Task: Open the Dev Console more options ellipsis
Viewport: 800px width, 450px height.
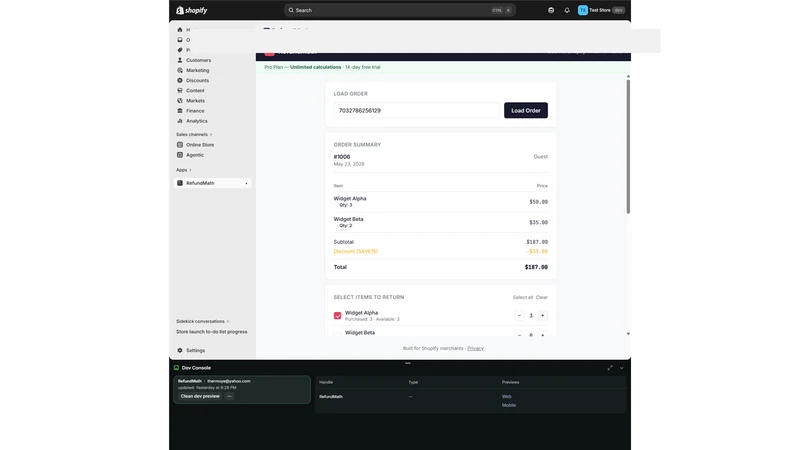Action: tap(230, 396)
